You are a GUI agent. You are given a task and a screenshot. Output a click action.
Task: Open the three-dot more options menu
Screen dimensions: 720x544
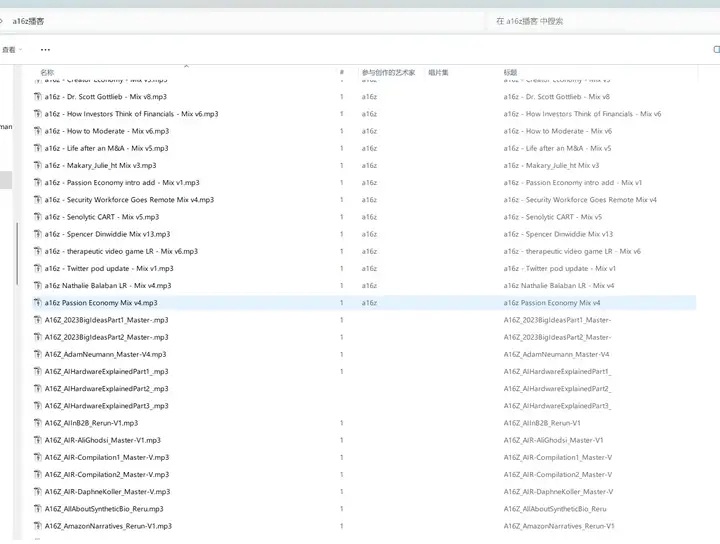point(45,50)
